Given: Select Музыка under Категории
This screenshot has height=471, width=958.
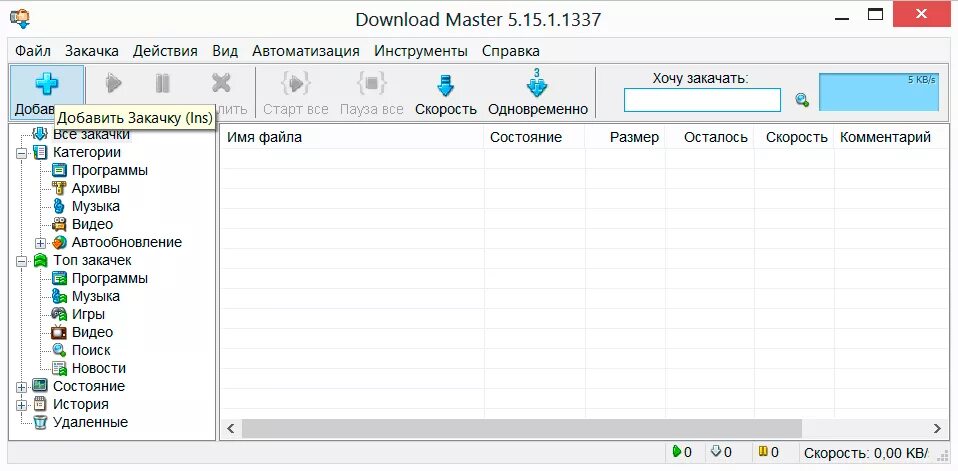Looking at the screenshot, I should [x=95, y=206].
